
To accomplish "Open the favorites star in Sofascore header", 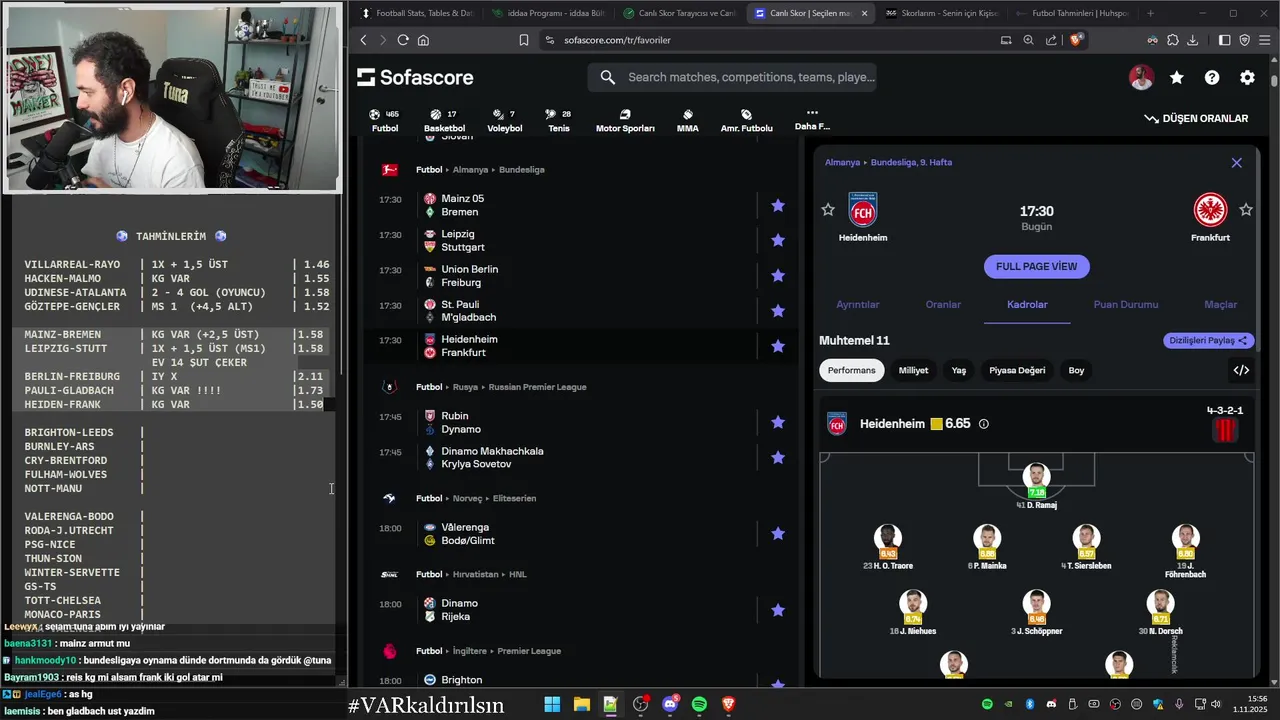I will pos(1177,77).
